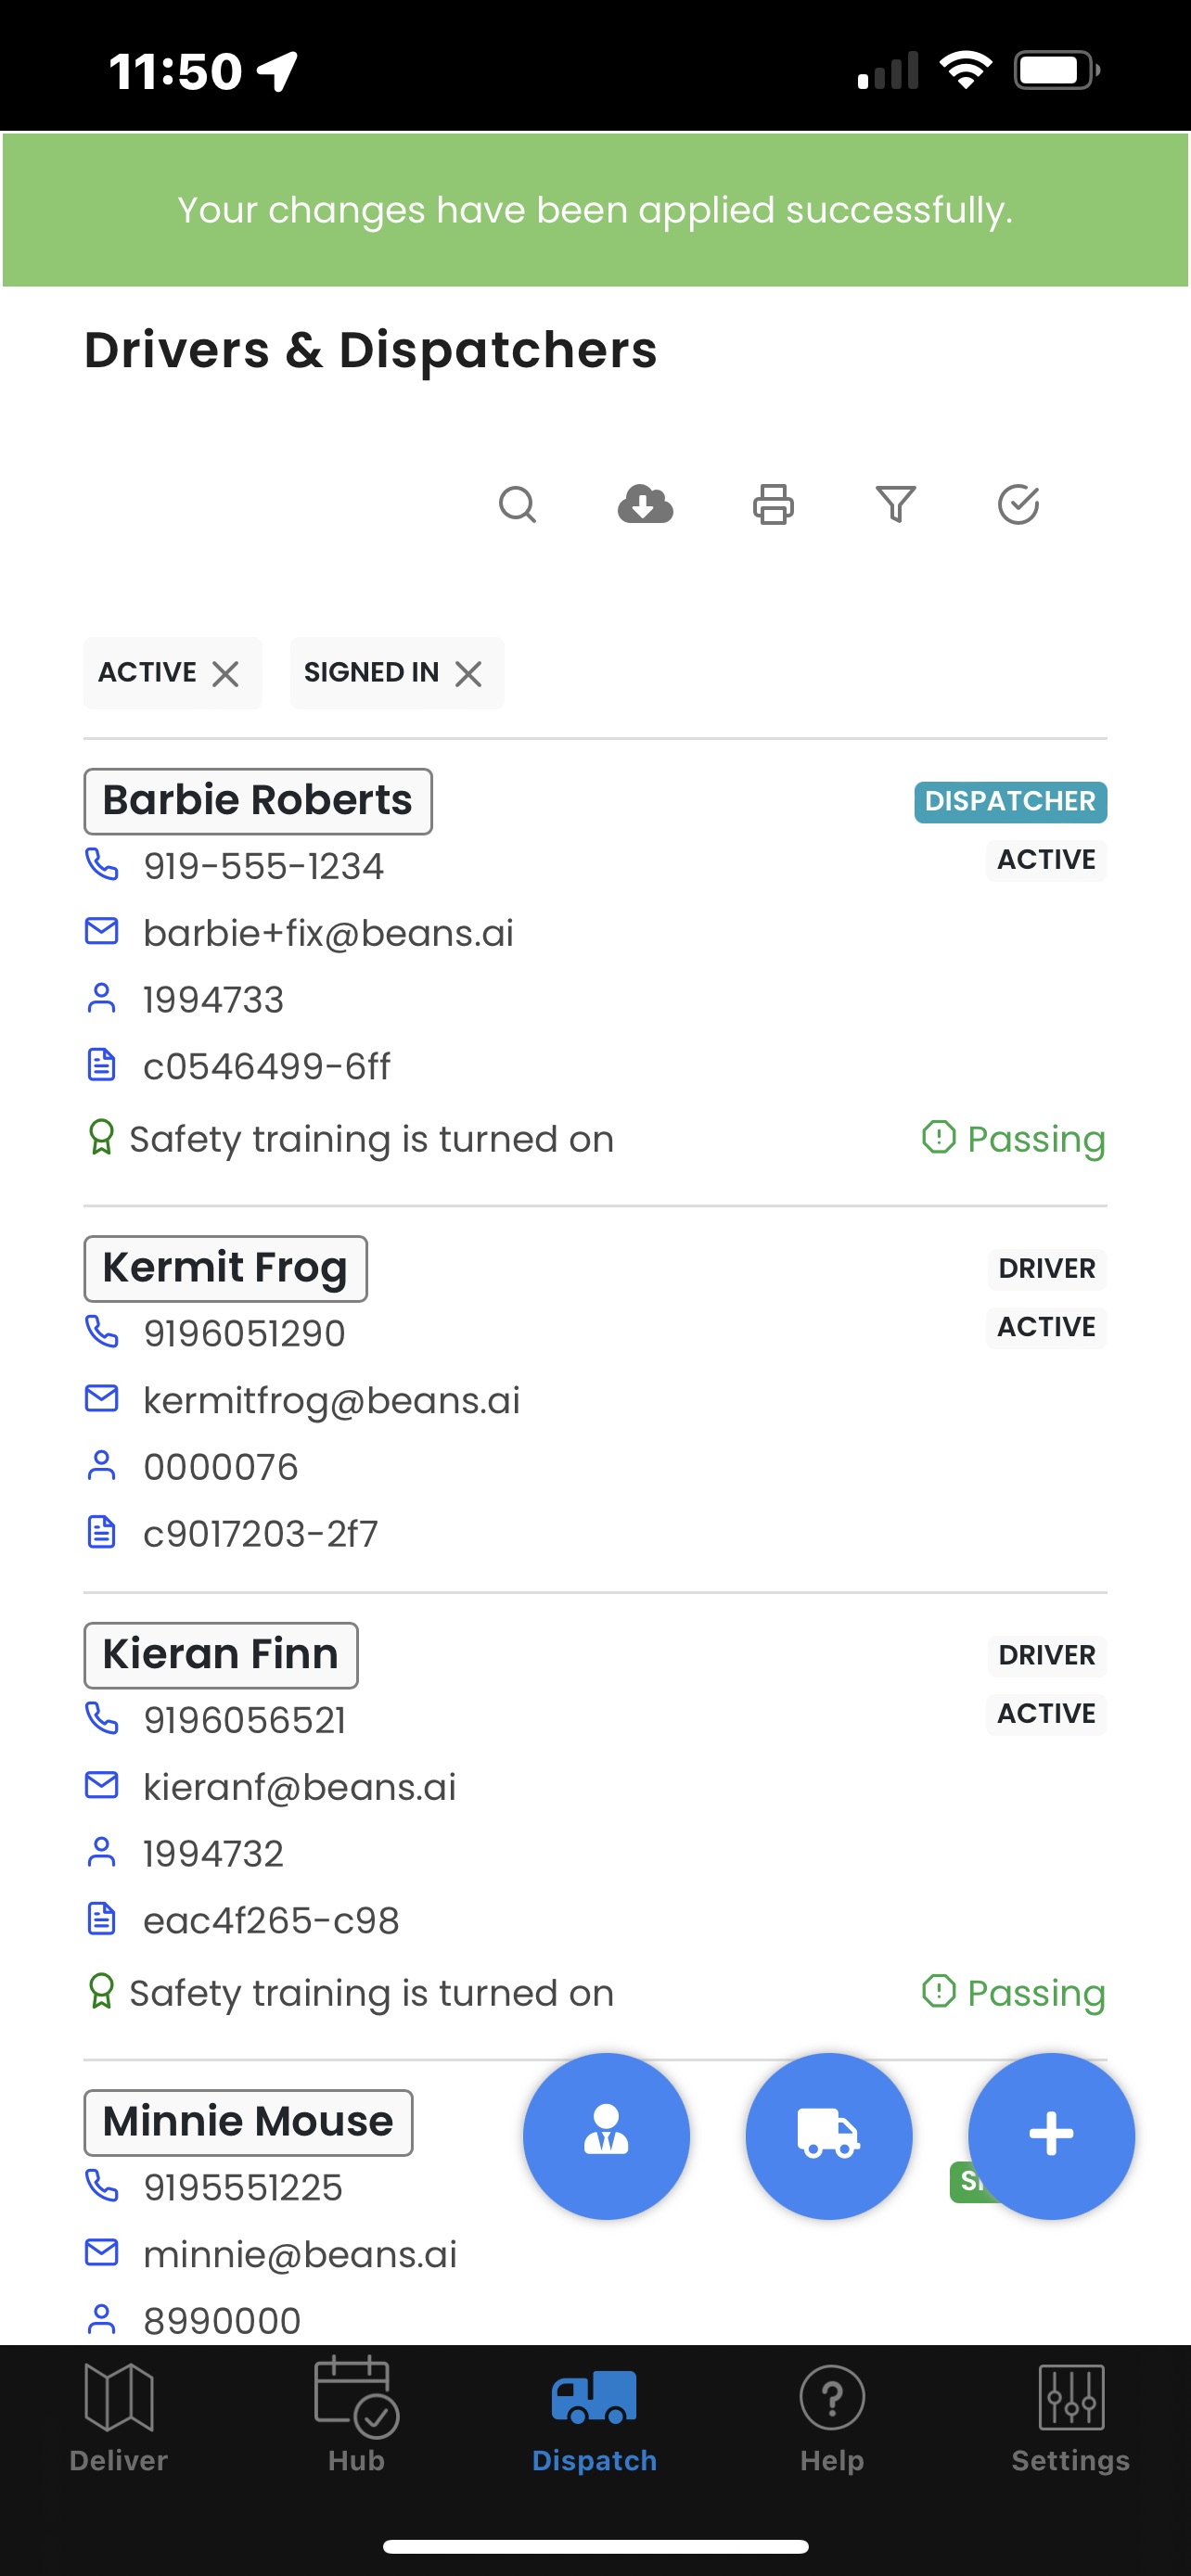Tap the blue add person floating button
Image resolution: width=1191 pixels, height=2576 pixels.
(x=606, y=2136)
